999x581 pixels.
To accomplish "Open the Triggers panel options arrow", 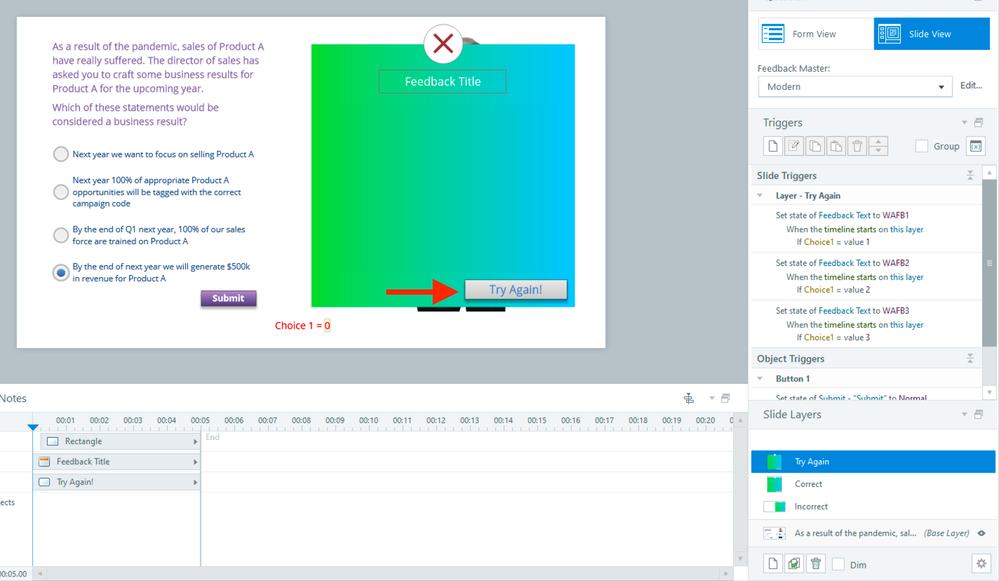I will 964,122.
